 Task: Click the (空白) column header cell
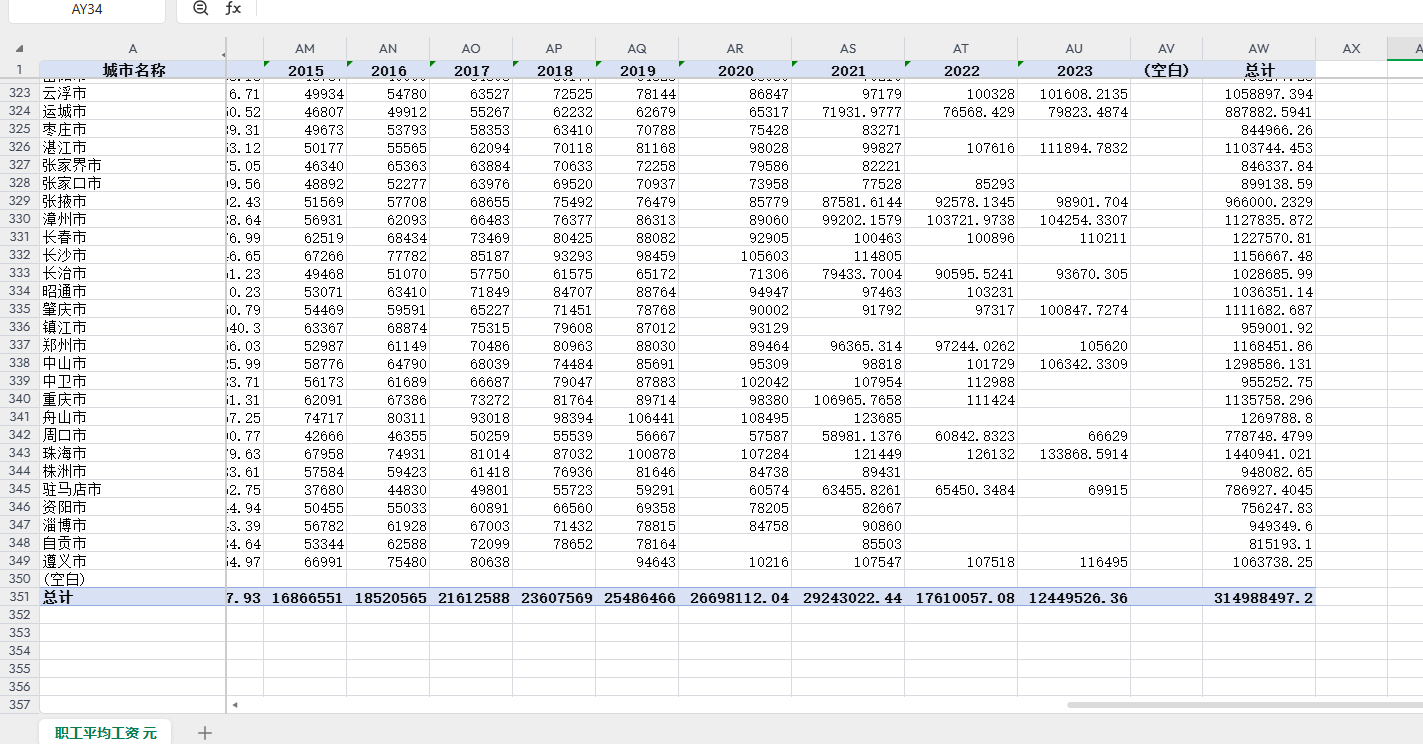pos(1166,70)
